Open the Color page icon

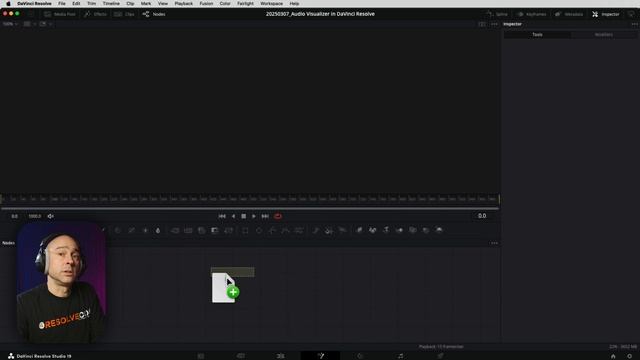click(360, 356)
